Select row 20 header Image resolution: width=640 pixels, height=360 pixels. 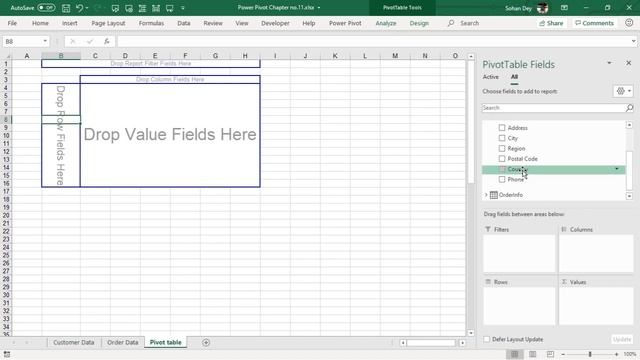click(6, 216)
